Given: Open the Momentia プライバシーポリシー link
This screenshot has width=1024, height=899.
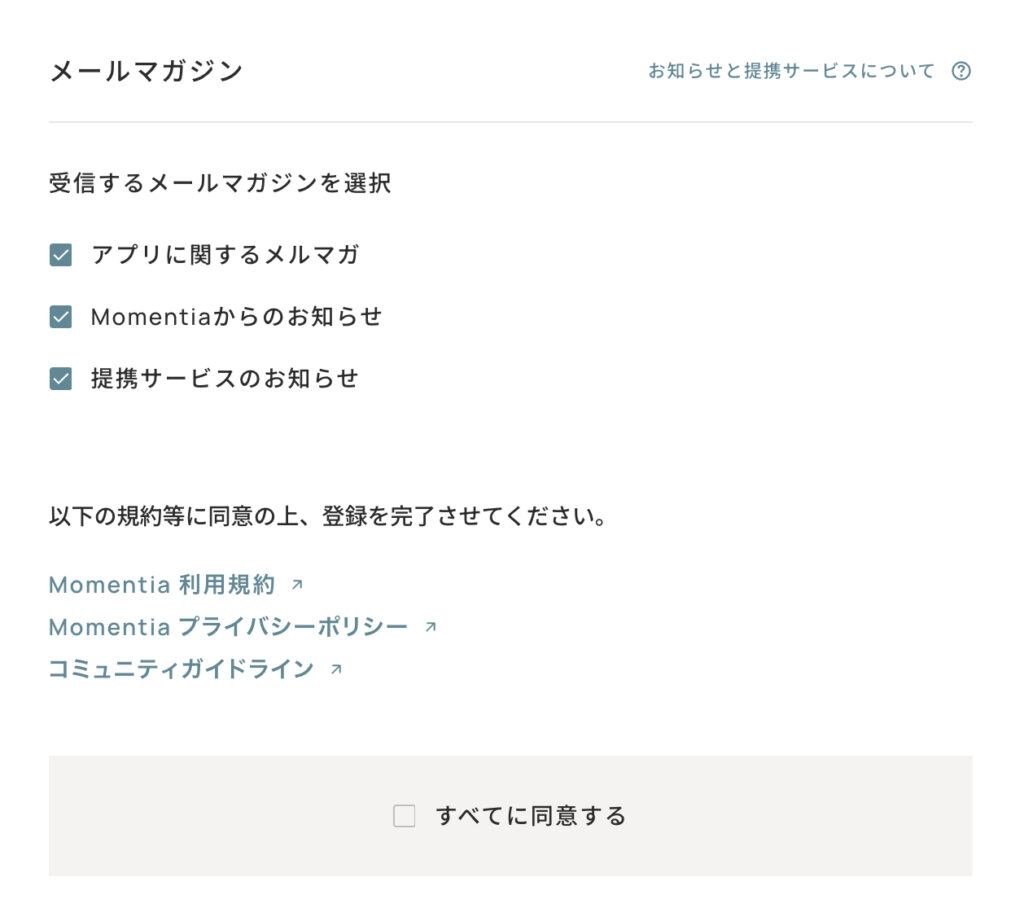Looking at the screenshot, I should pos(228,627).
